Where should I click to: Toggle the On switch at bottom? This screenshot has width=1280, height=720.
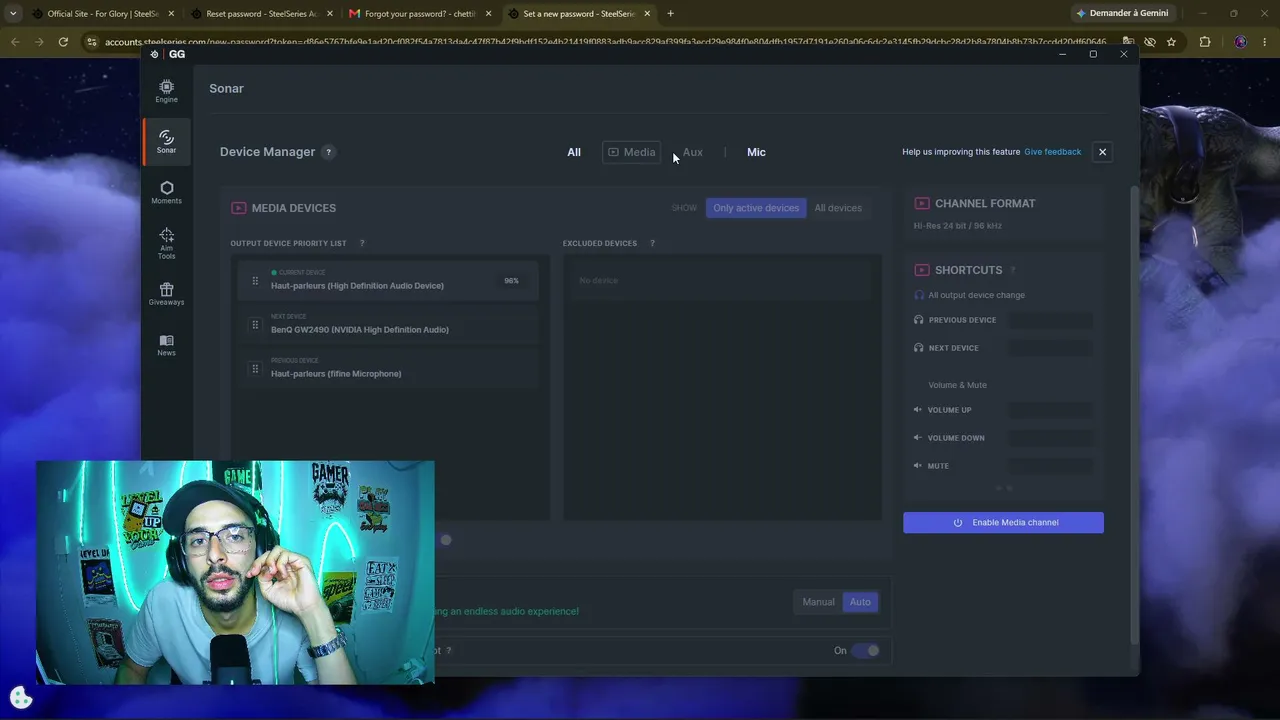[866, 650]
